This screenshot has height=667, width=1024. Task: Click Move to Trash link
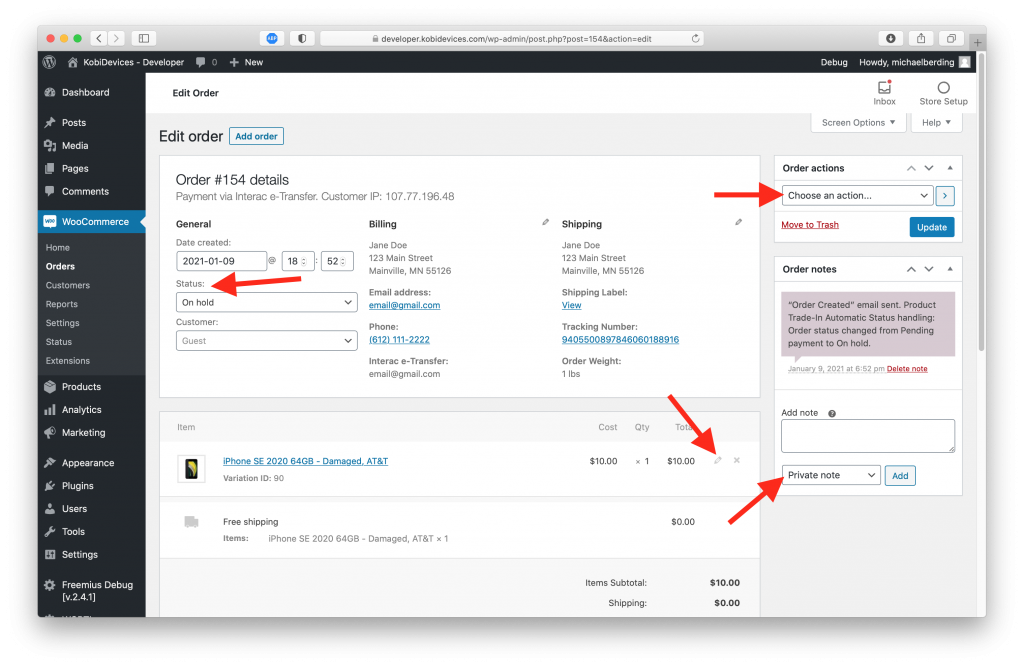click(x=810, y=225)
